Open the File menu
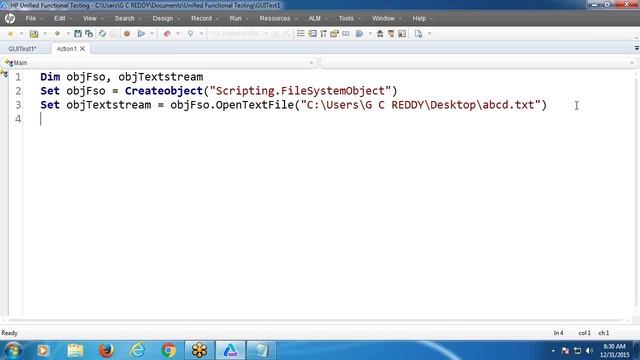The image size is (640, 360). [31, 18]
